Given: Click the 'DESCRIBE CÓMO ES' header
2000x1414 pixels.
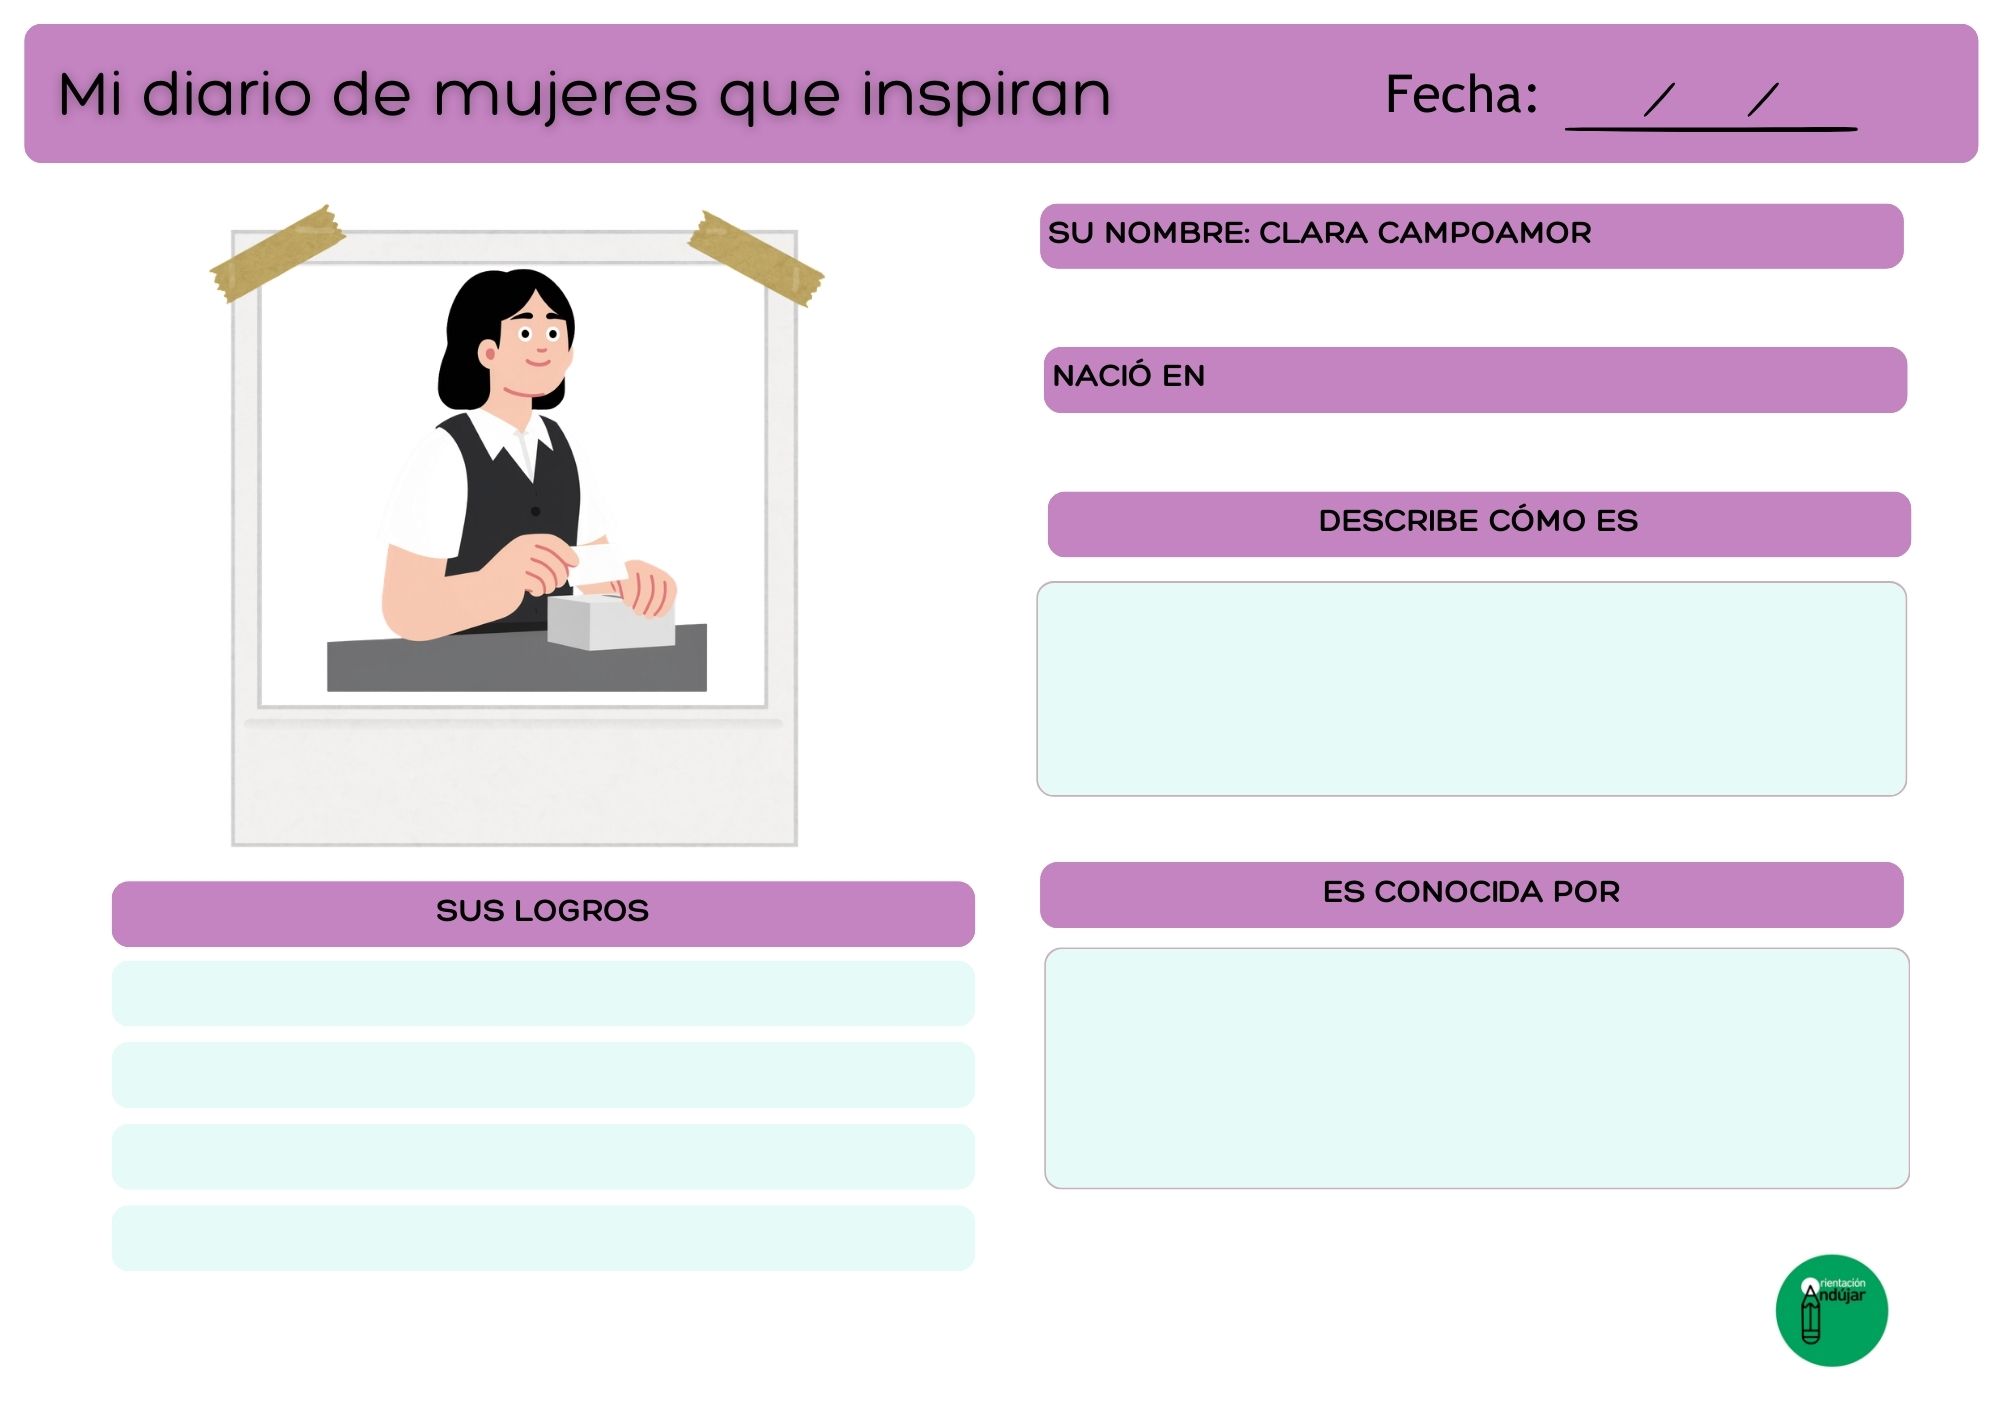Looking at the screenshot, I should click(1479, 524).
